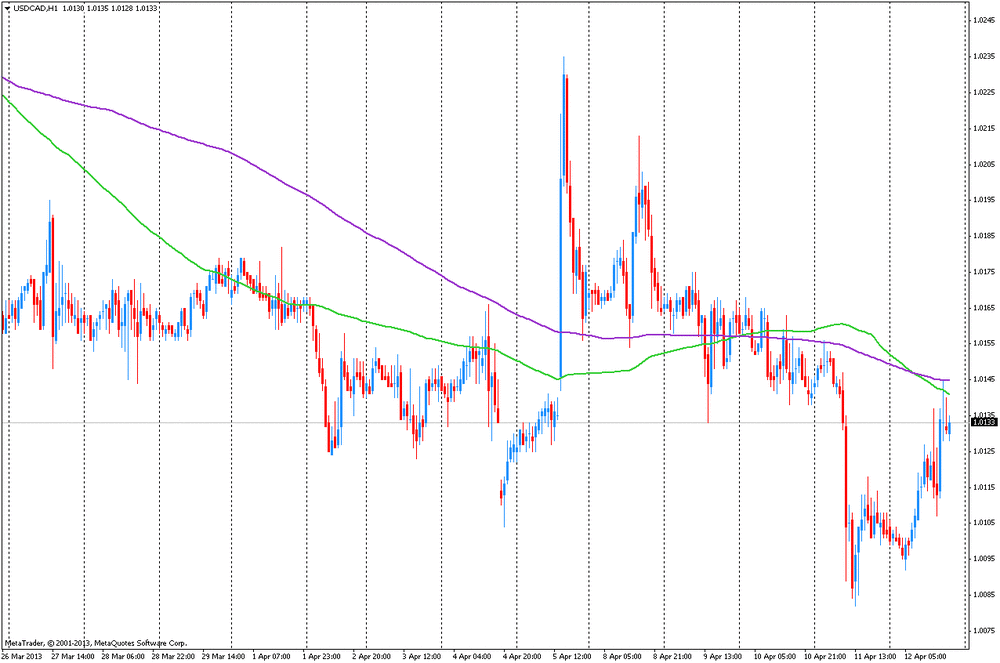
Task: Click the 1.0185 price axis label
Action: click(984, 235)
